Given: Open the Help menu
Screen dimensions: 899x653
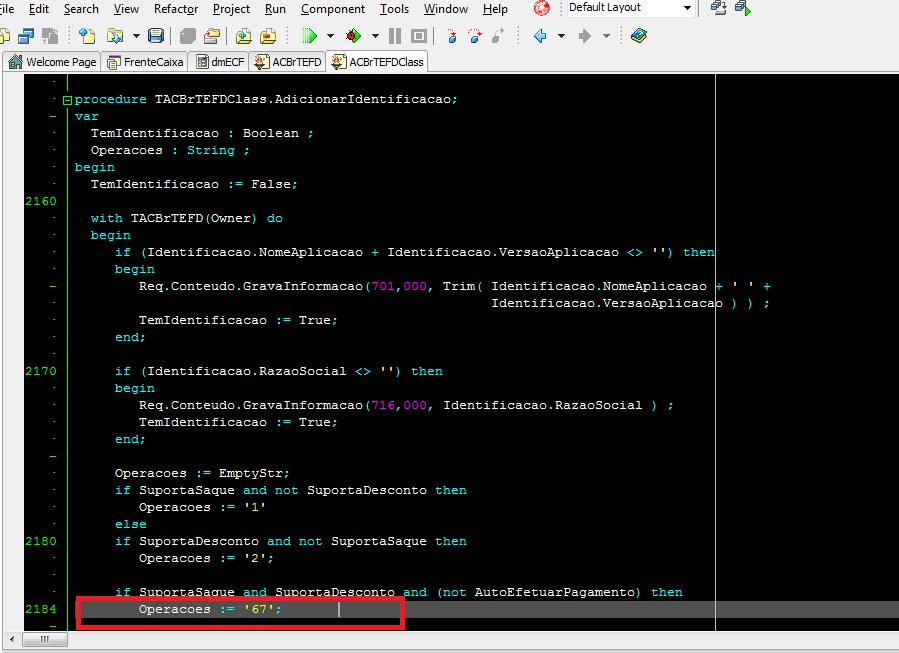Looking at the screenshot, I should (x=495, y=9).
